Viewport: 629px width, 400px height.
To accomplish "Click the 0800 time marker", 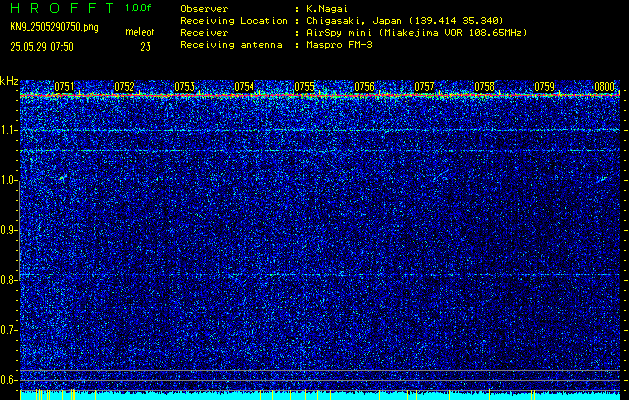I will tap(605, 87).
